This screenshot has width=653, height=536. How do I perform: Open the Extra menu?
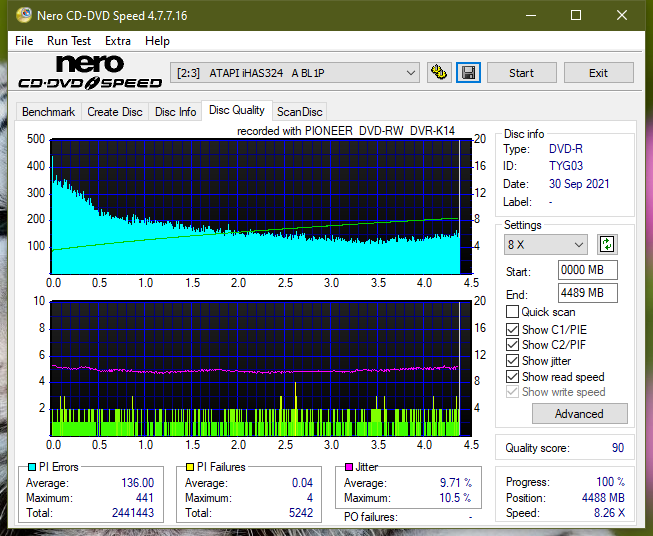tap(118, 41)
